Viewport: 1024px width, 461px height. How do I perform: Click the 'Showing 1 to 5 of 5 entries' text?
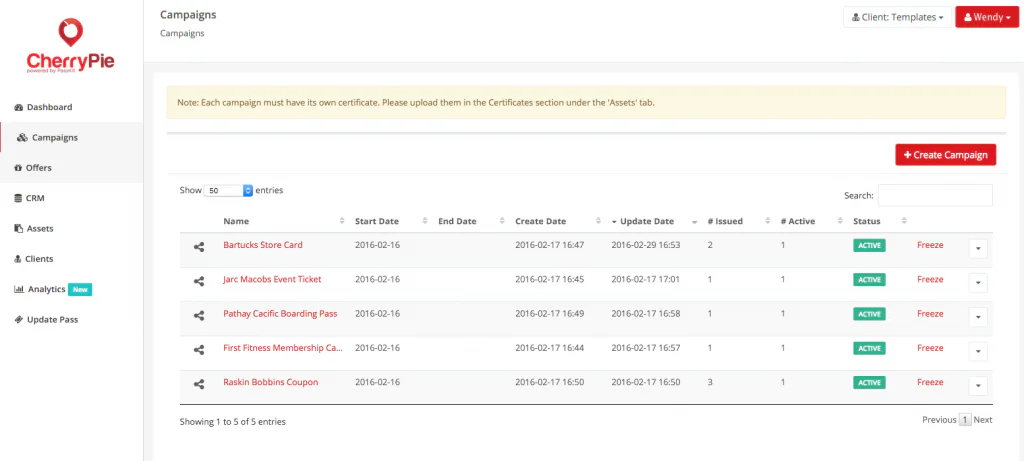click(x=232, y=422)
